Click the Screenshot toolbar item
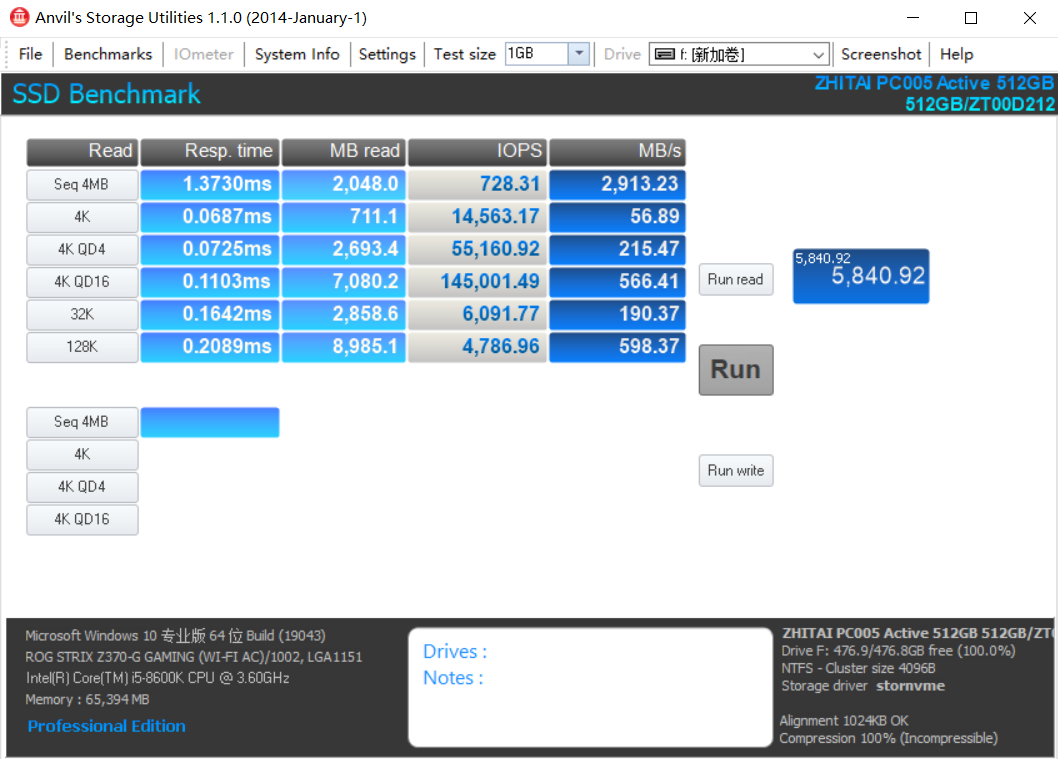 [881, 54]
